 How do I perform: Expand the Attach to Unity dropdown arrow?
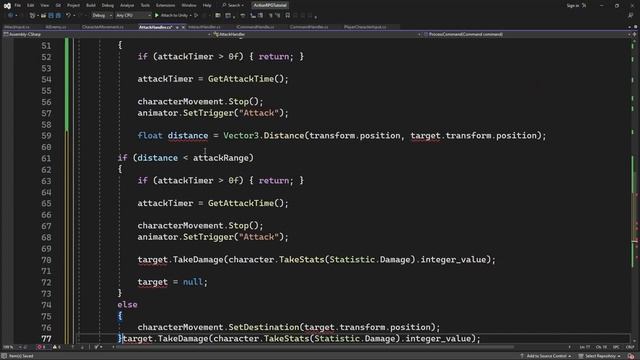191,16
